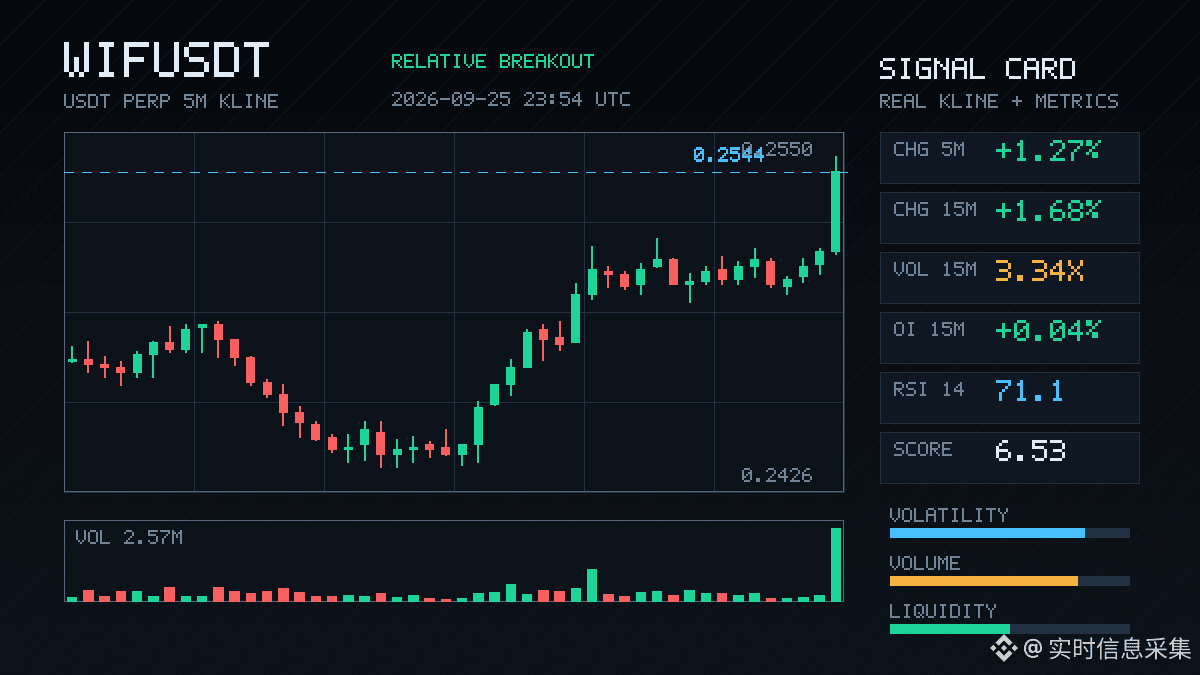Click the green LIQUIDITY bar
Image resolution: width=1200 pixels, height=675 pixels.
tap(949, 629)
